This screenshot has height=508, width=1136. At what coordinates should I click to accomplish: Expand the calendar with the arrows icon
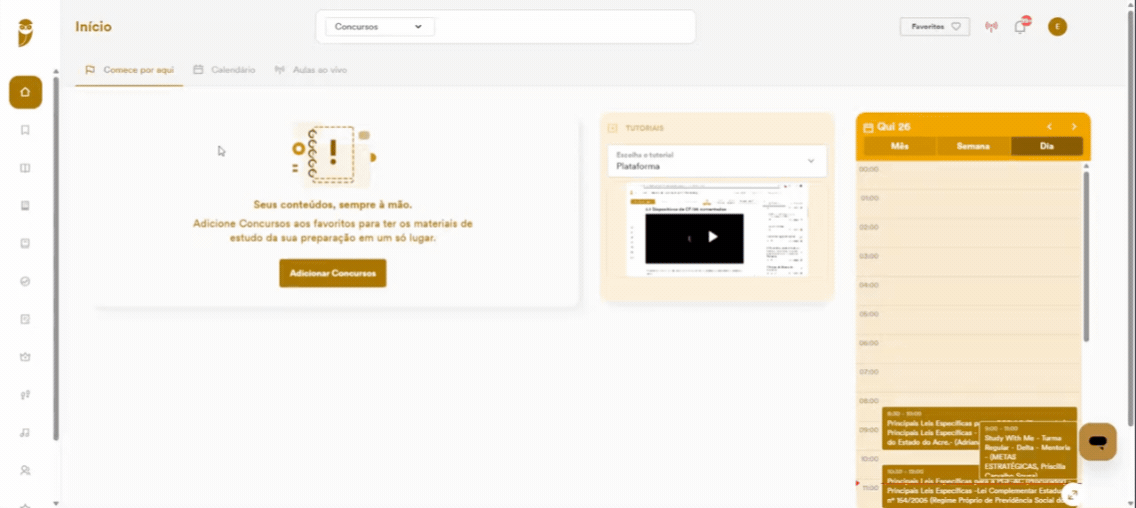pos(1073,496)
